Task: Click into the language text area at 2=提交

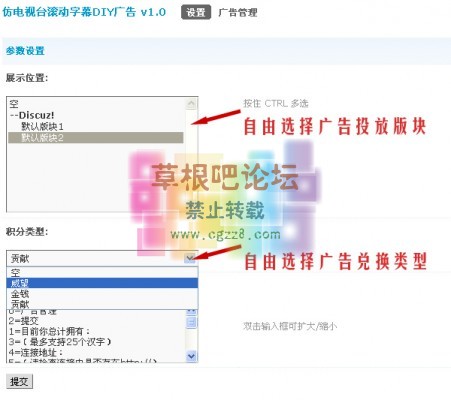Action: pos(24,321)
